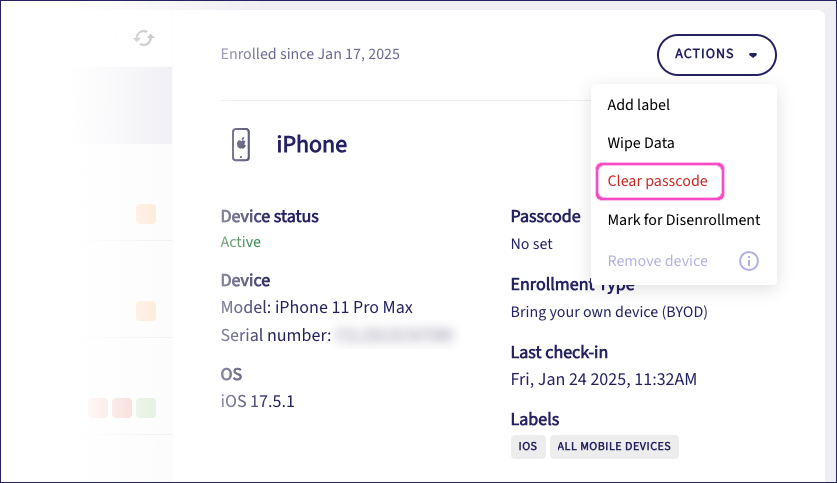Click the IOS label tag
Screen dimensions: 837x483
[x=527, y=446]
